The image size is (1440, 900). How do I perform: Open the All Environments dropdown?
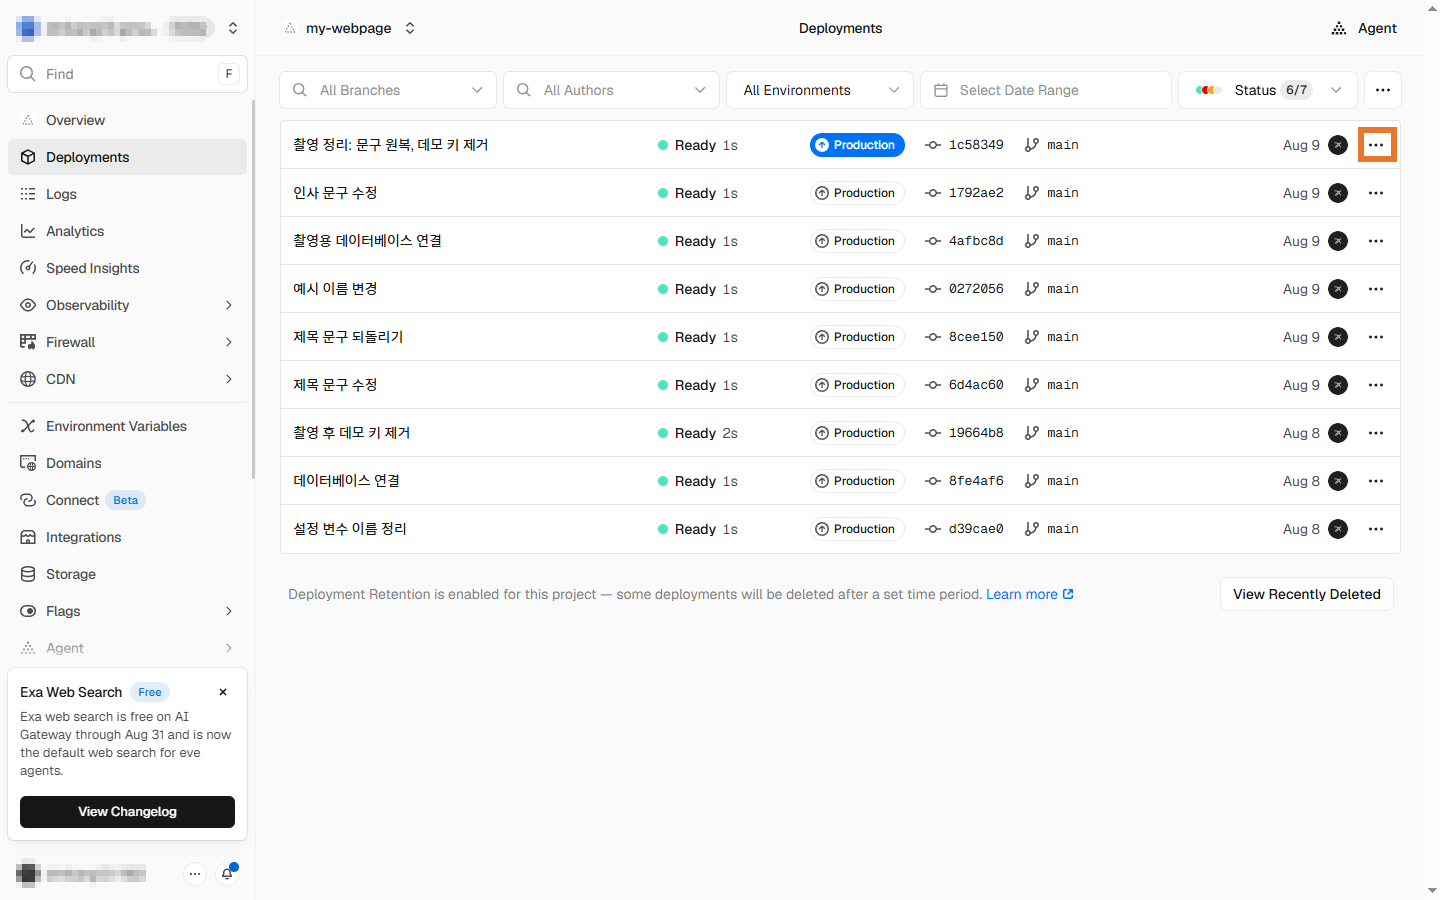tap(820, 90)
